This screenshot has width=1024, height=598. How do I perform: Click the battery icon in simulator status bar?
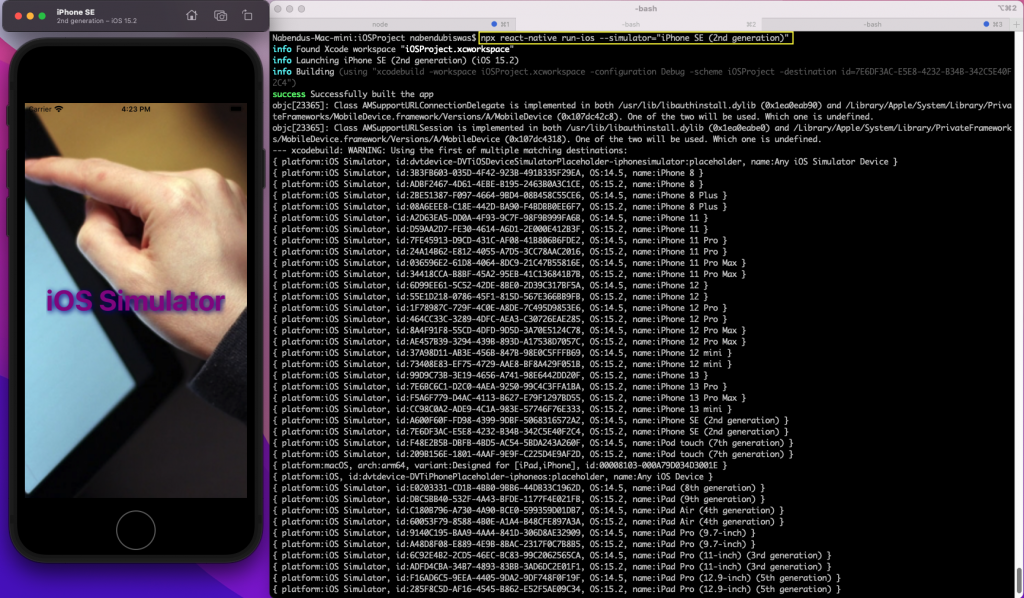236,109
